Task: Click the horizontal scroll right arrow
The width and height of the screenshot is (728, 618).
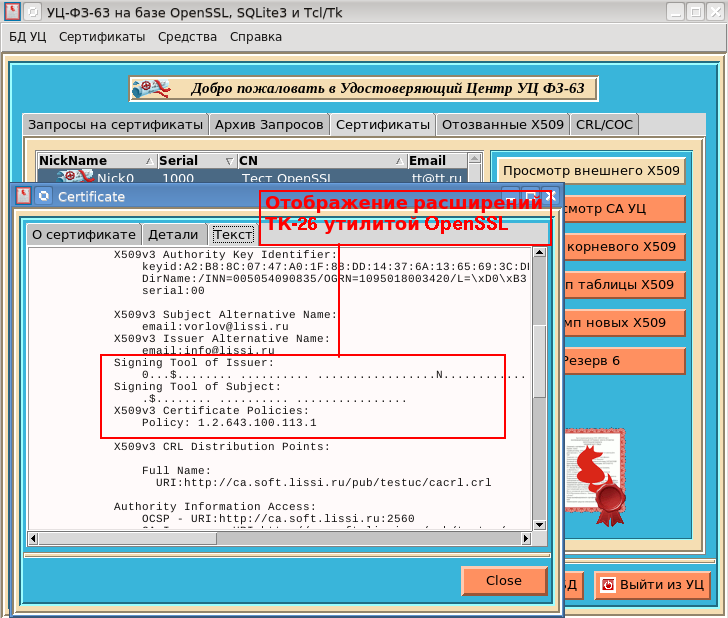Action: click(526, 539)
